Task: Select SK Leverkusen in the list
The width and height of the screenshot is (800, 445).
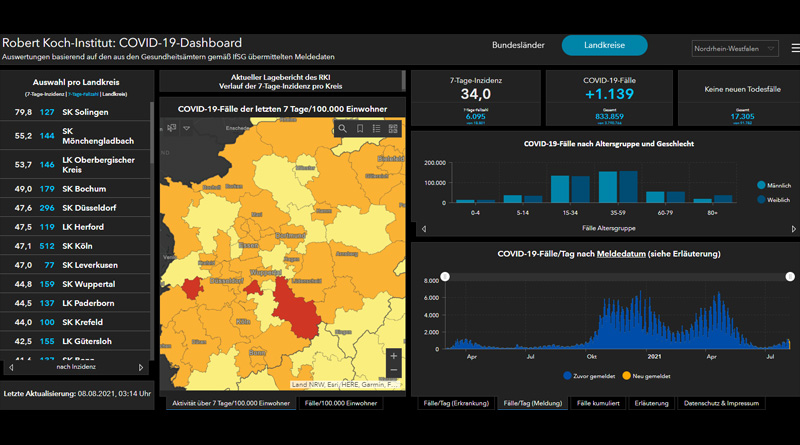Action: 75,265
